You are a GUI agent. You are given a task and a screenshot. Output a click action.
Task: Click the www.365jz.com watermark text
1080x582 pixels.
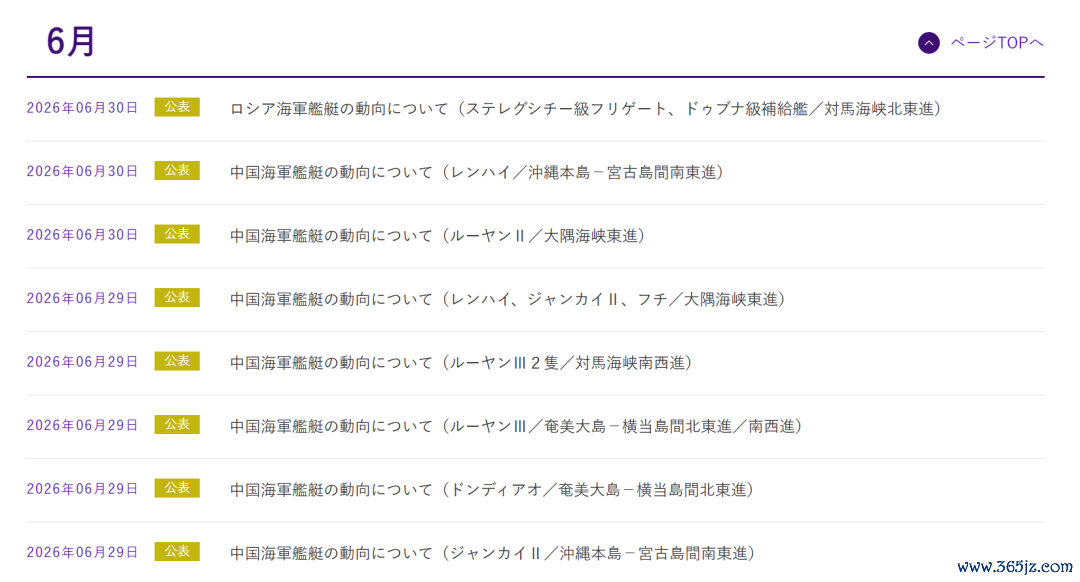click(x=1015, y=566)
